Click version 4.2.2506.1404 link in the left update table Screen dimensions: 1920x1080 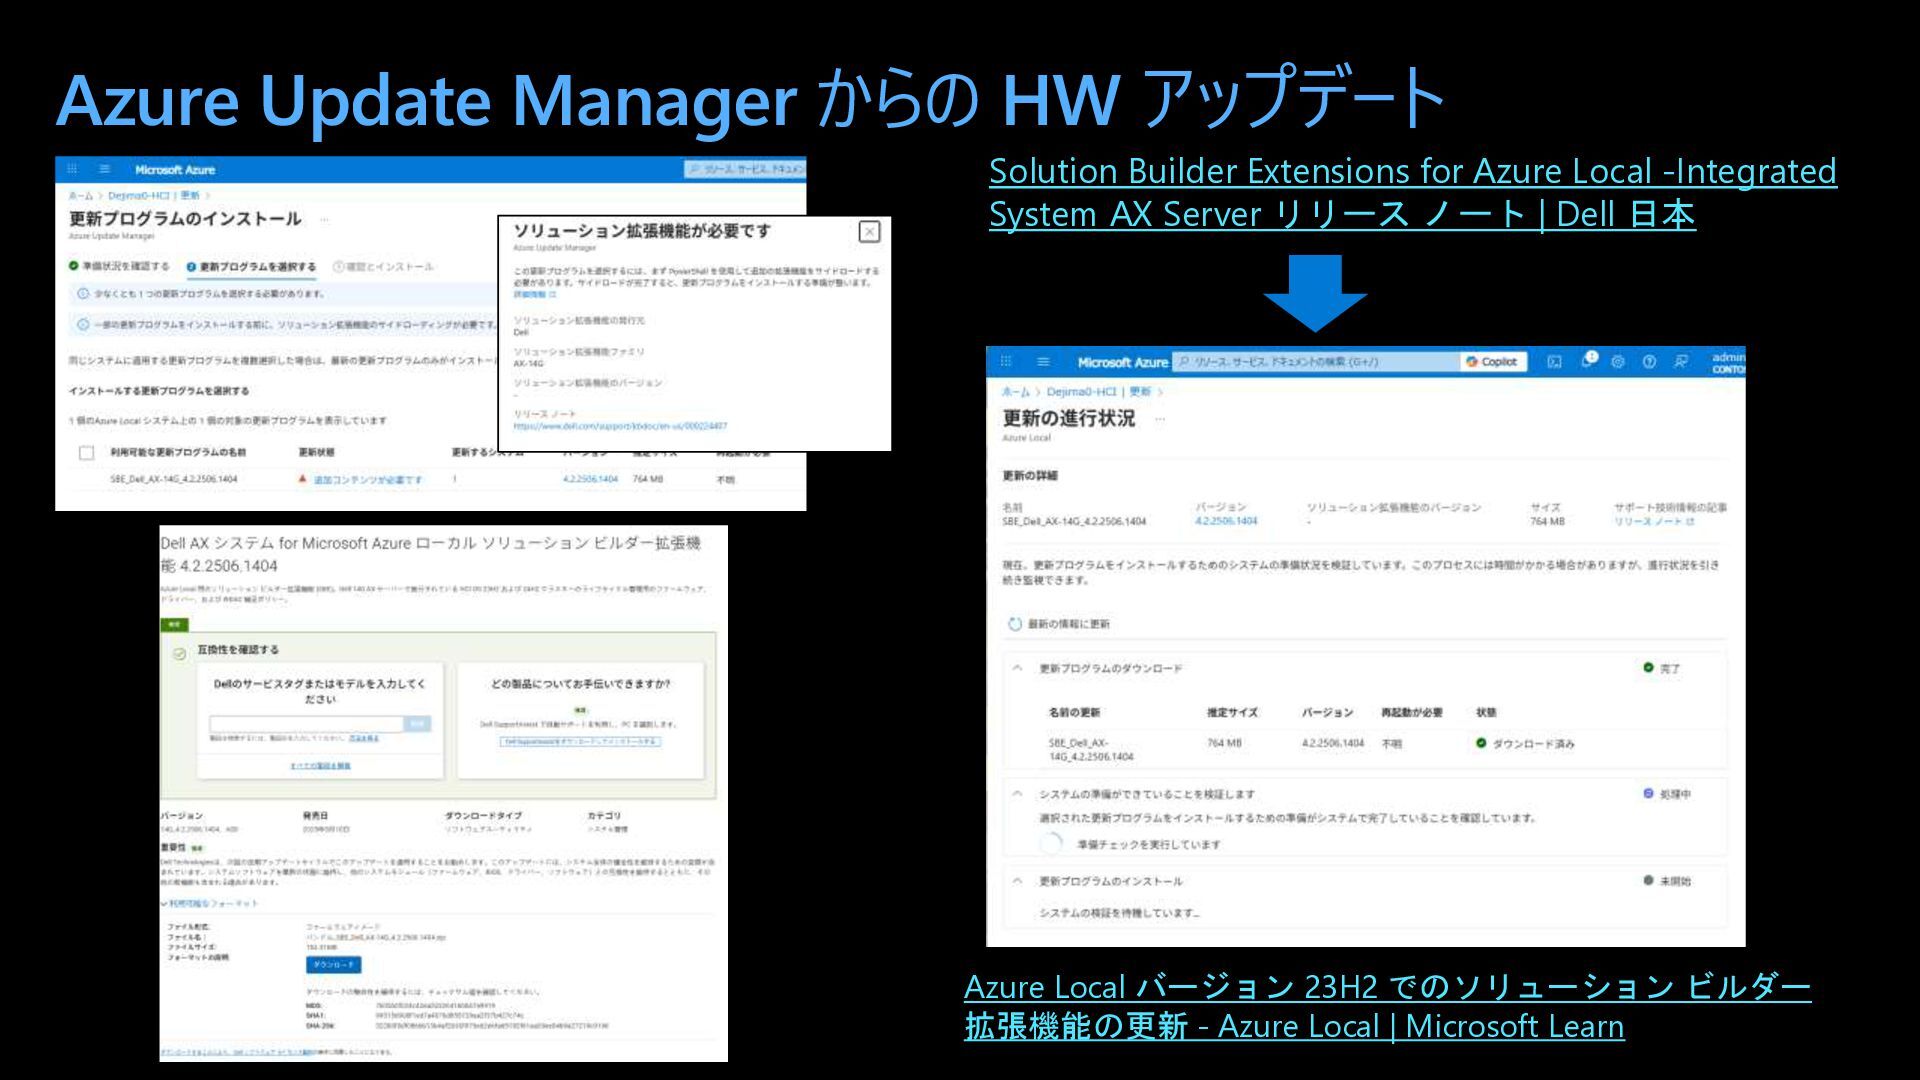tap(590, 479)
